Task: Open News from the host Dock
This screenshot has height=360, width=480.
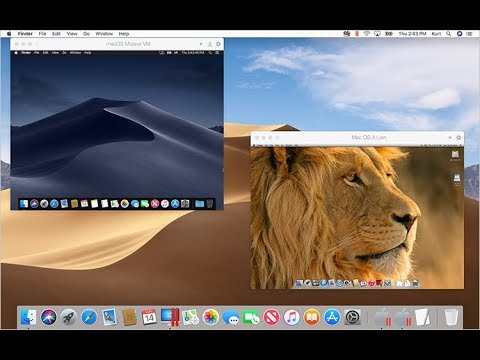Action: (x=271, y=317)
